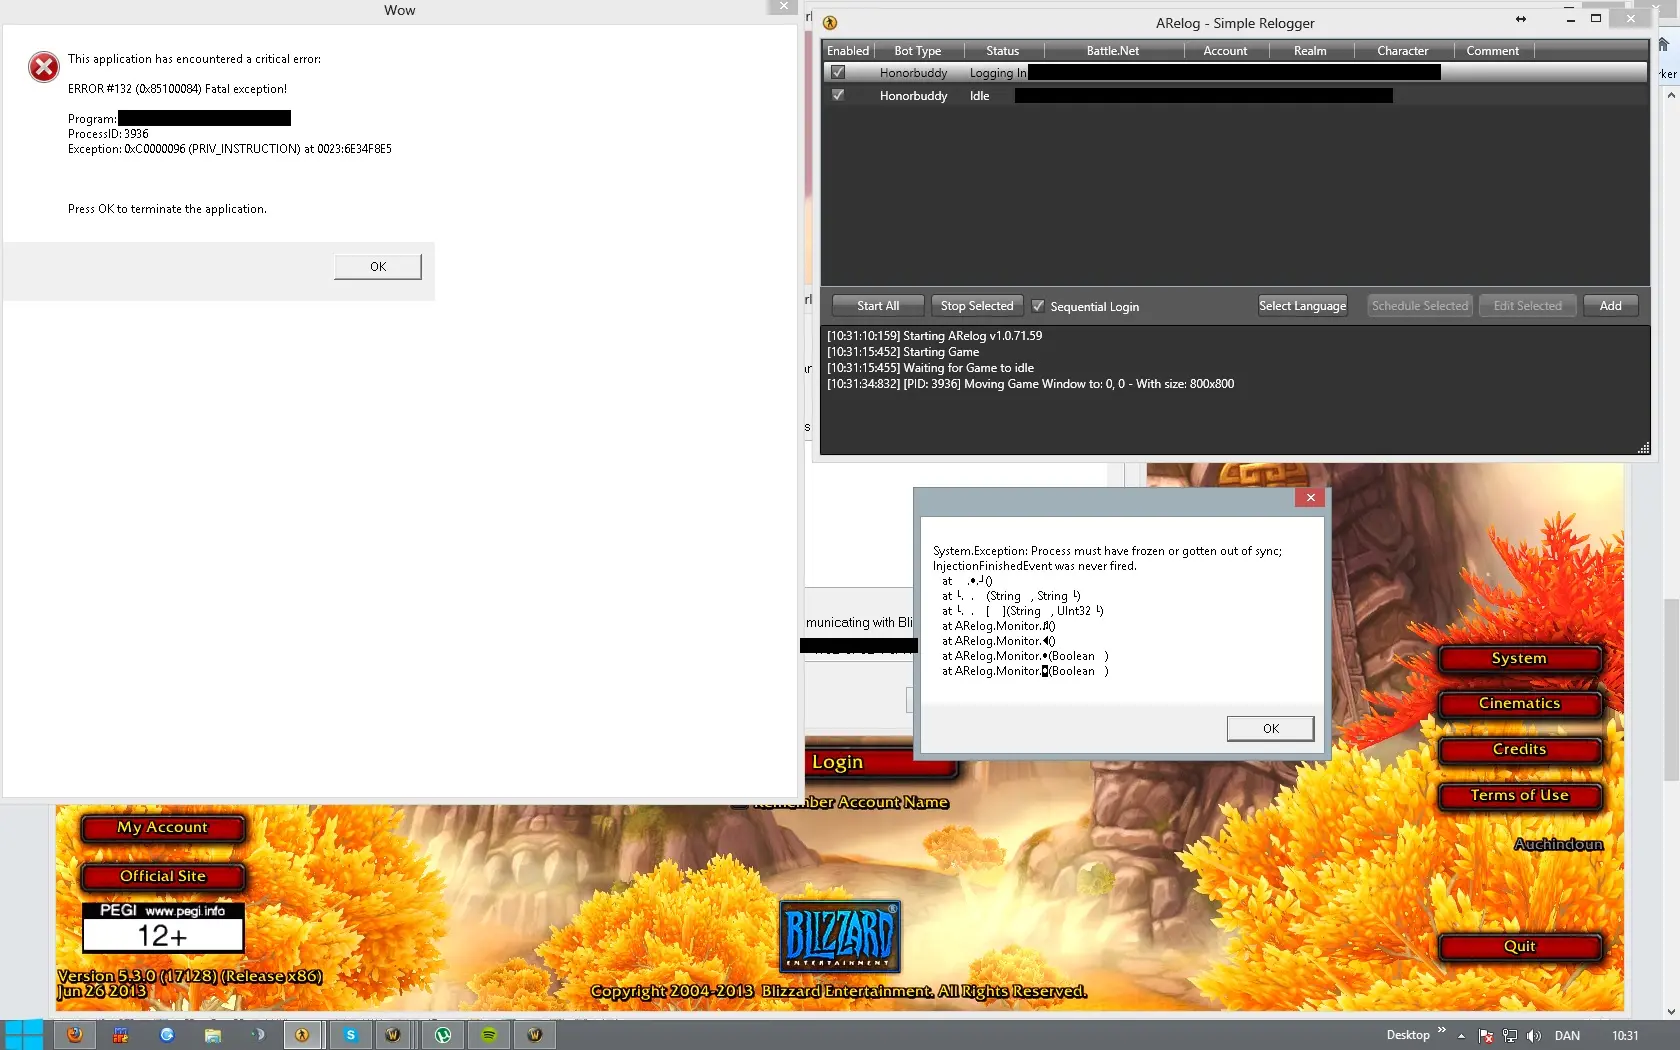The height and width of the screenshot is (1050, 1680).
Task: Click the Blizzard Entertainment logo
Action: (x=839, y=936)
